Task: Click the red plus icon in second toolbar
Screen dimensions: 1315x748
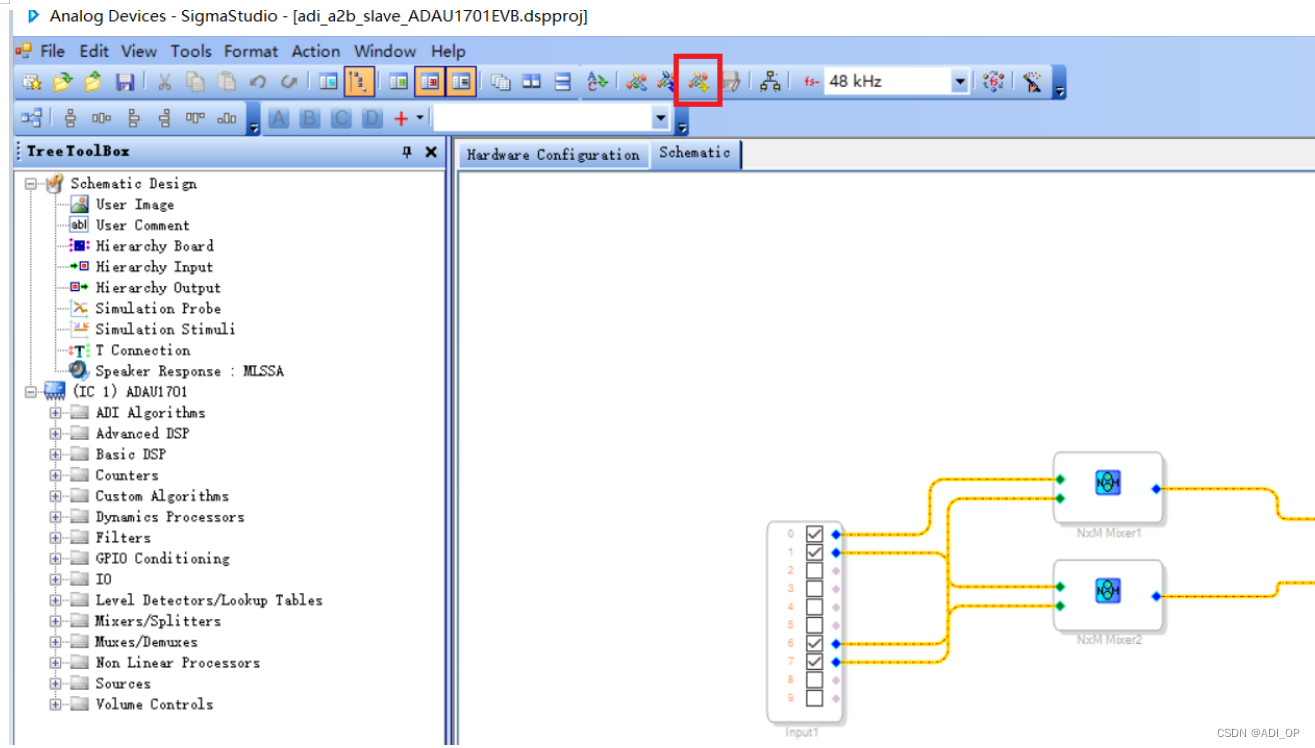Action: (401, 119)
